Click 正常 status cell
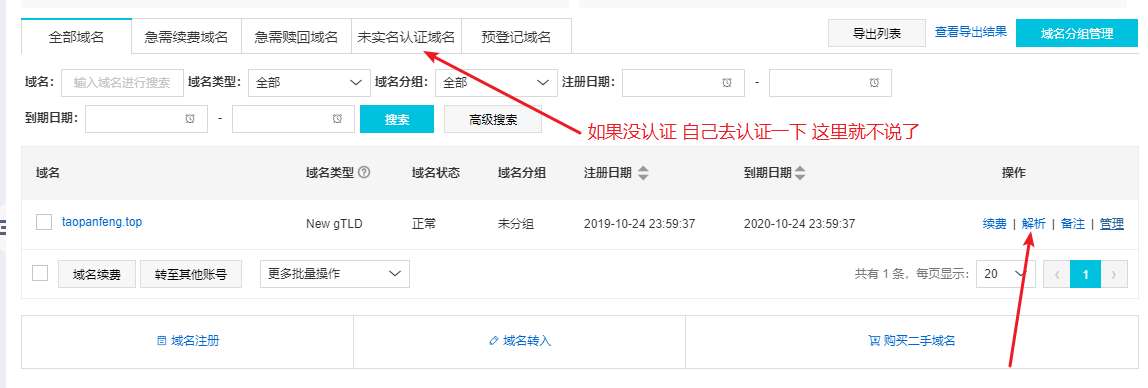The height and width of the screenshot is (388, 1148). click(424, 224)
